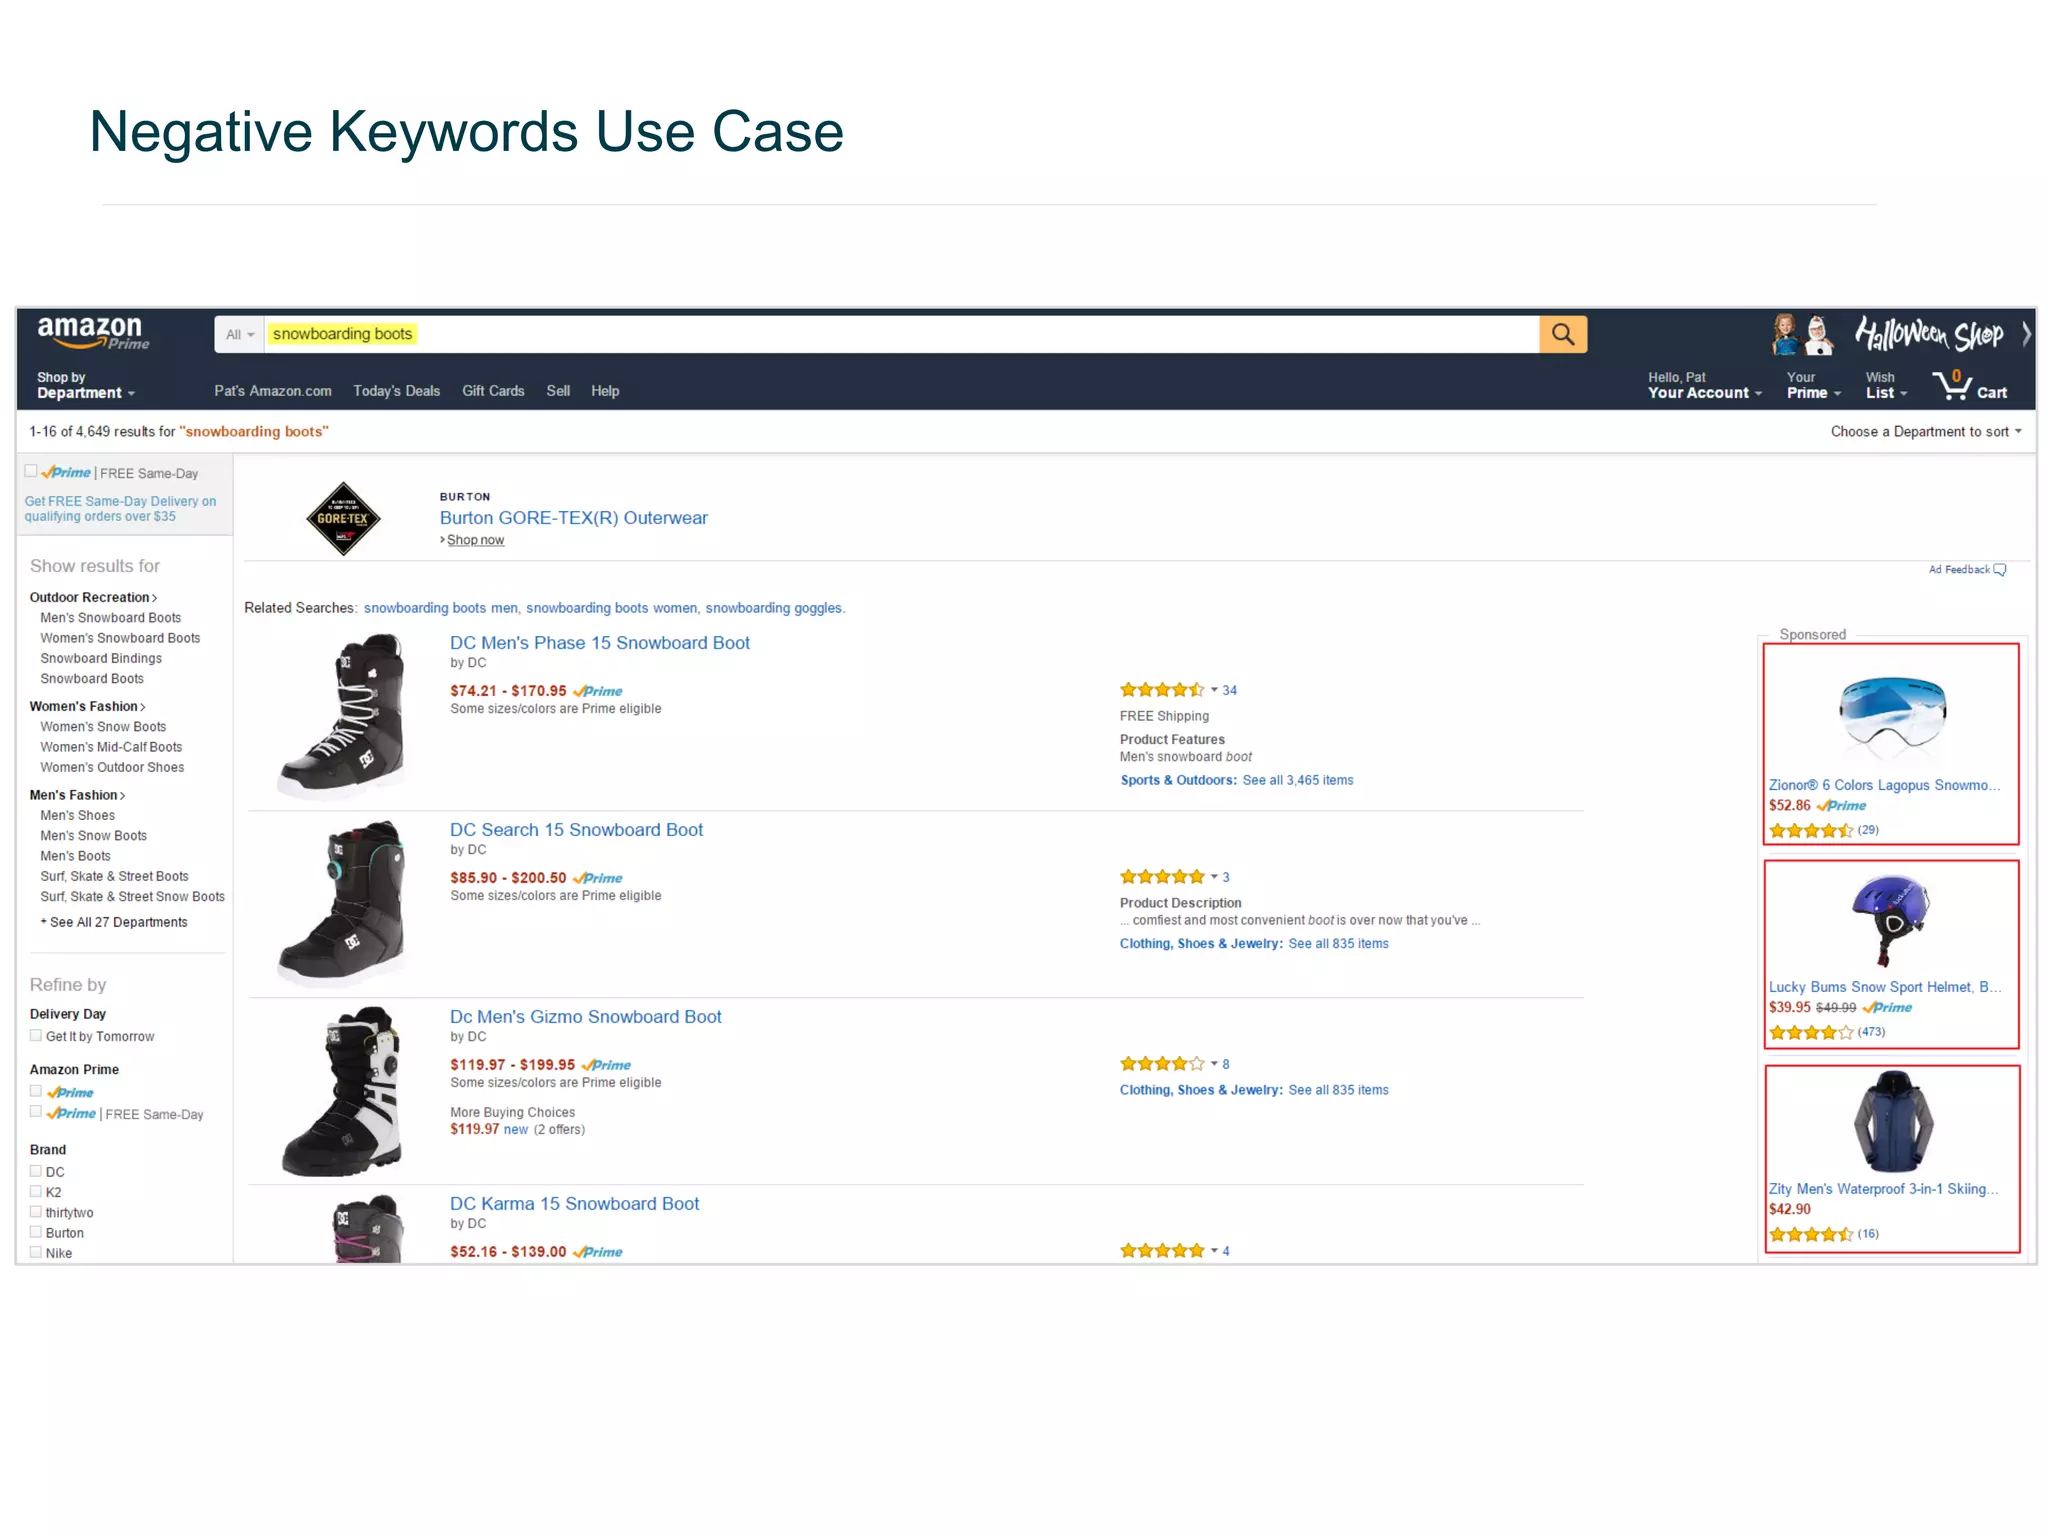Open Choose a Department to sort dropdown
The image size is (2048, 1536).
click(1925, 432)
